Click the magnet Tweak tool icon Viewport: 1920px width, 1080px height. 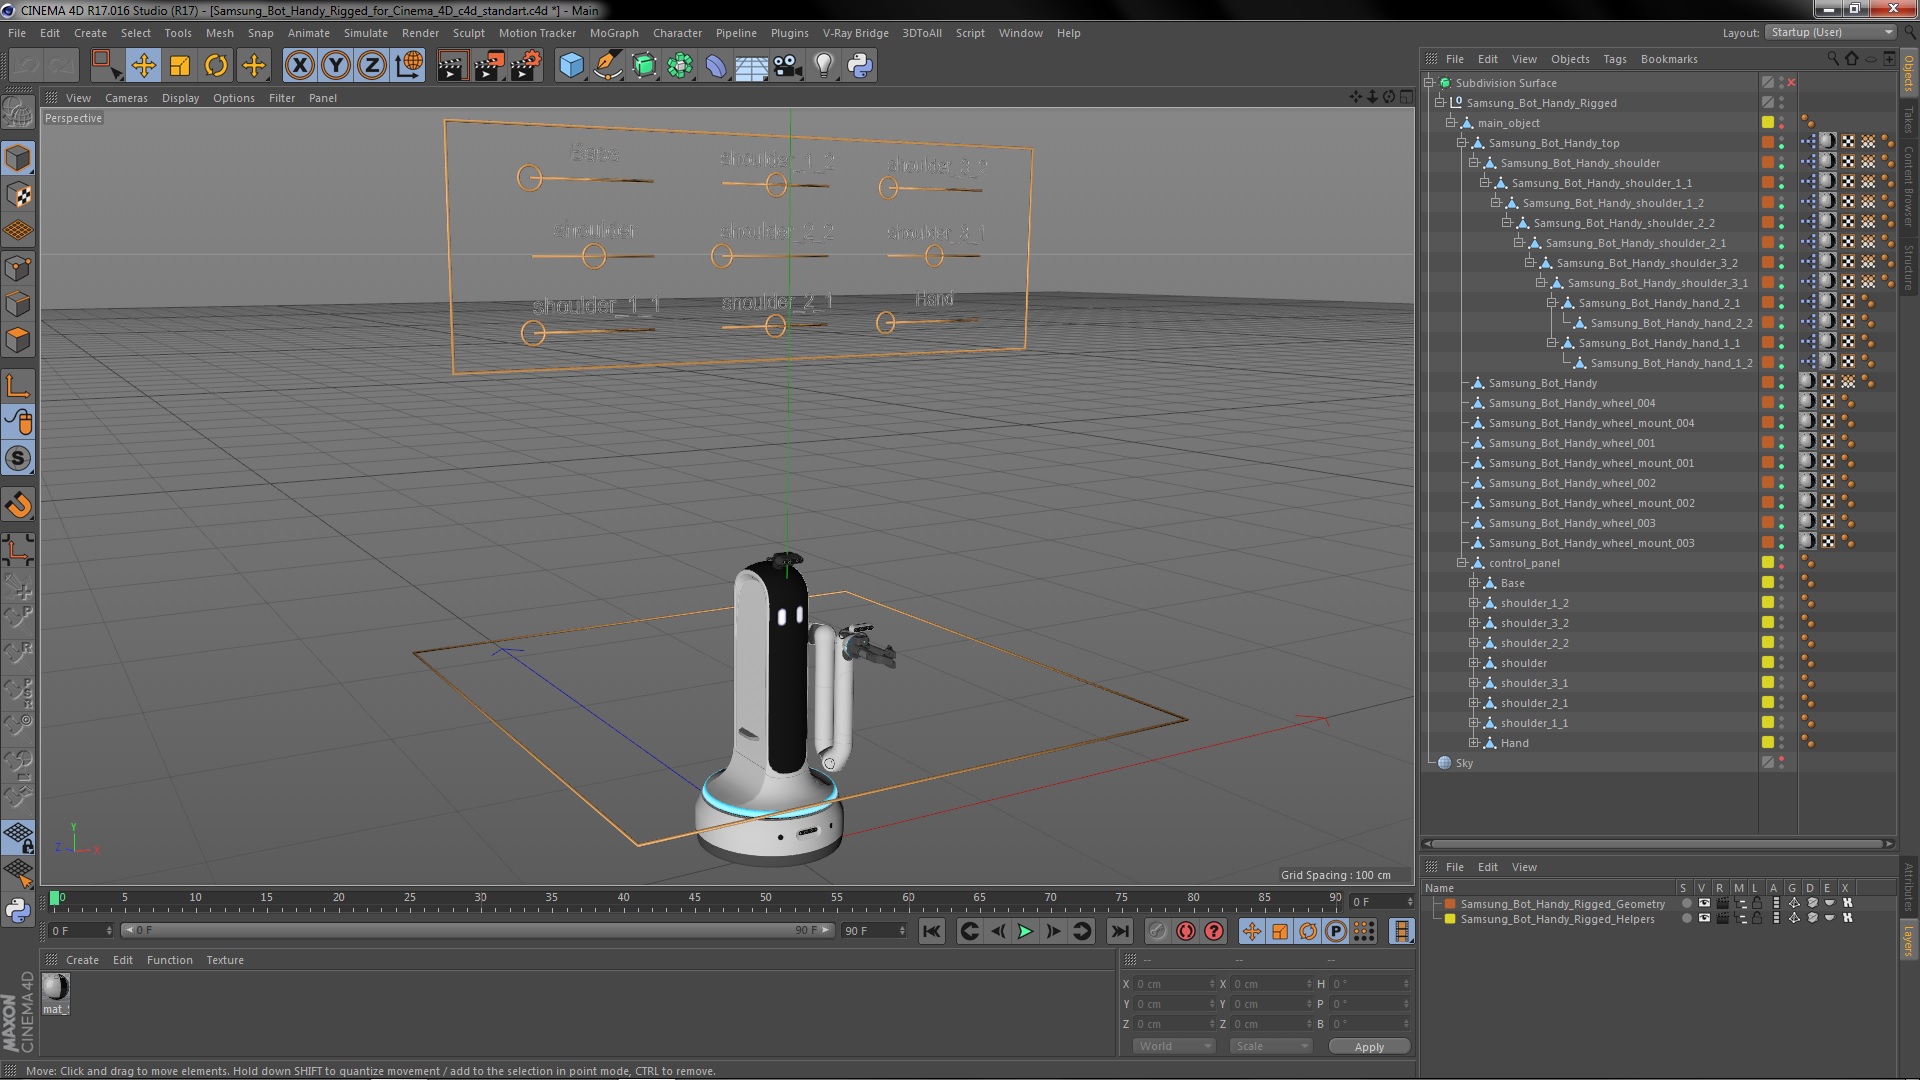[x=18, y=505]
